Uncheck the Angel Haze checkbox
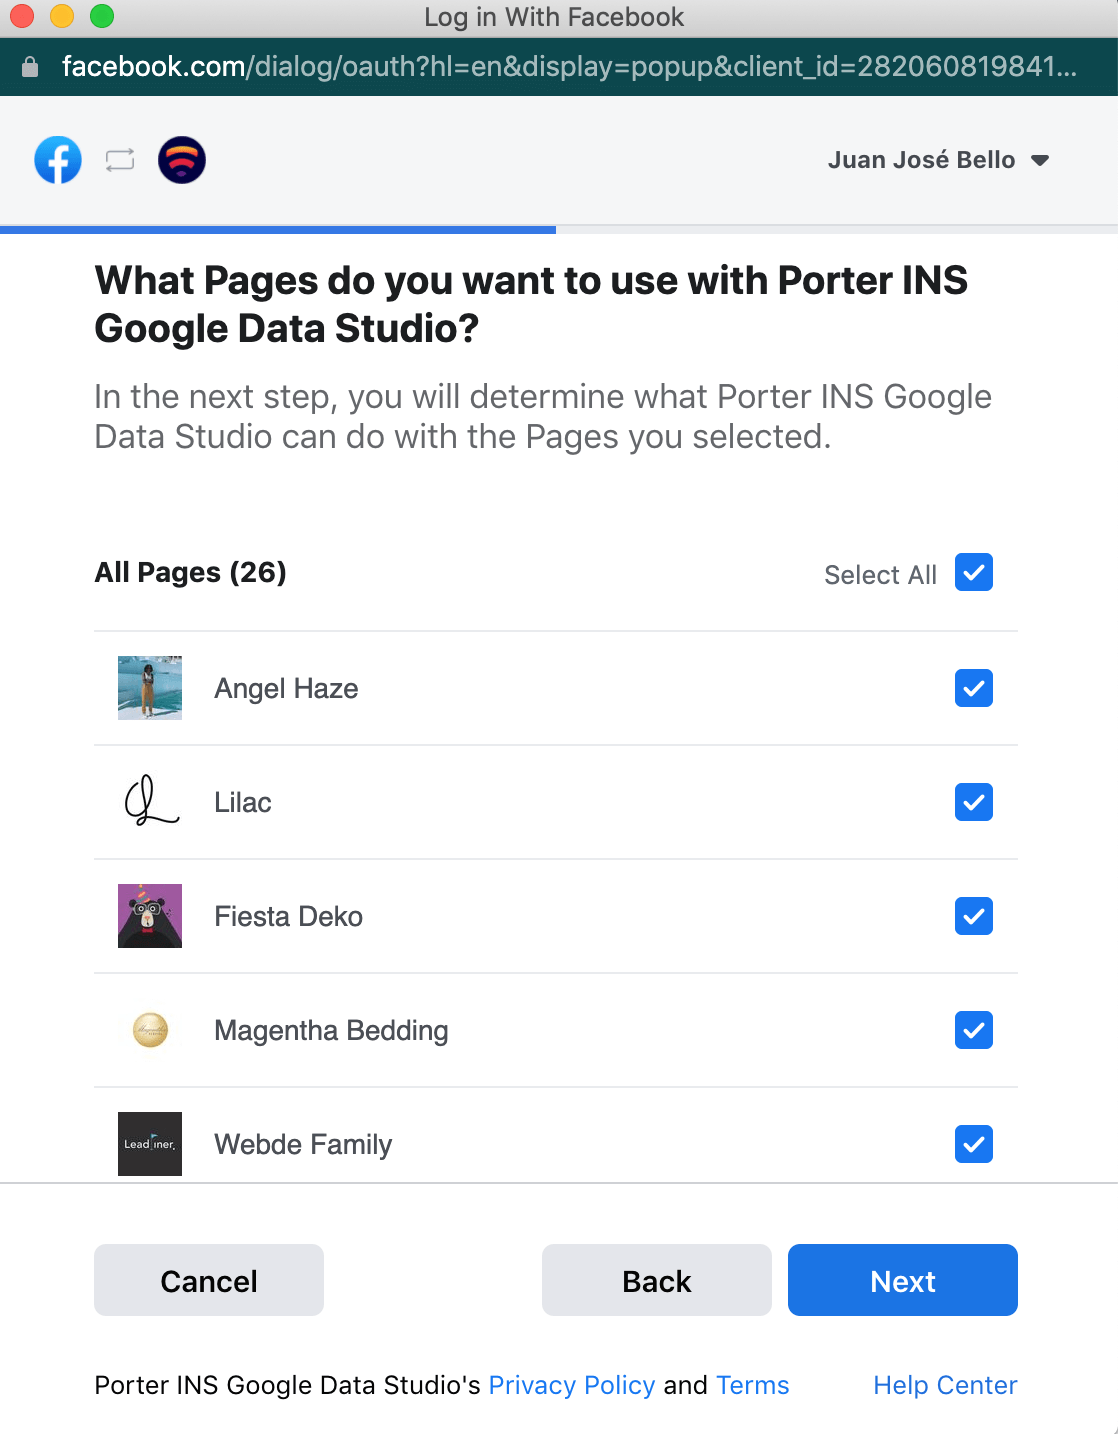Viewport: 1118px width, 1434px height. click(974, 688)
